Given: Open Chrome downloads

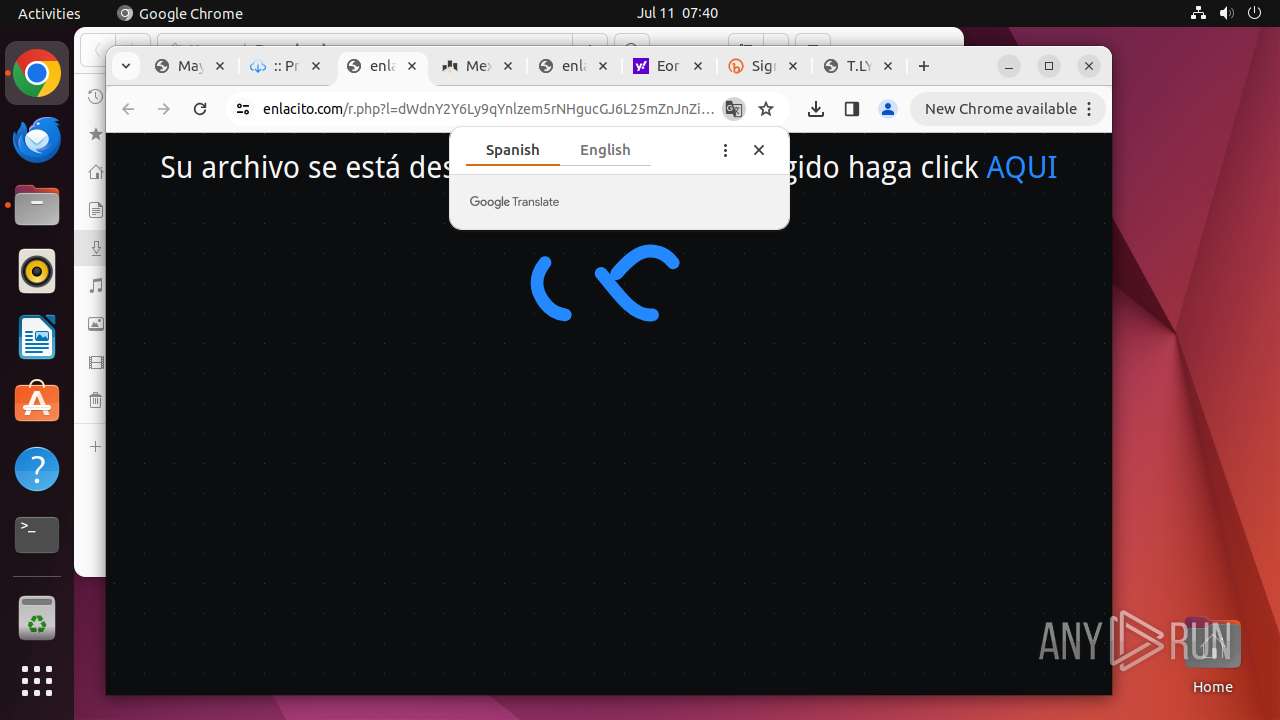Looking at the screenshot, I should click(816, 109).
